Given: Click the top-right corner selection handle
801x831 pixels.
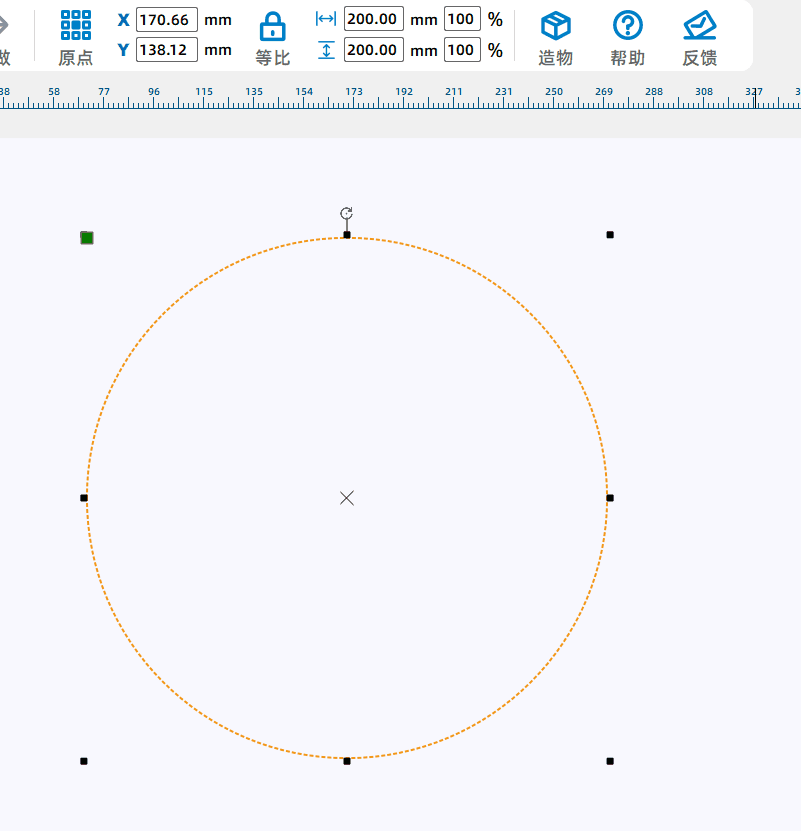Looking at the screenshot, I should pyautogui.click(x=610, y=235).
